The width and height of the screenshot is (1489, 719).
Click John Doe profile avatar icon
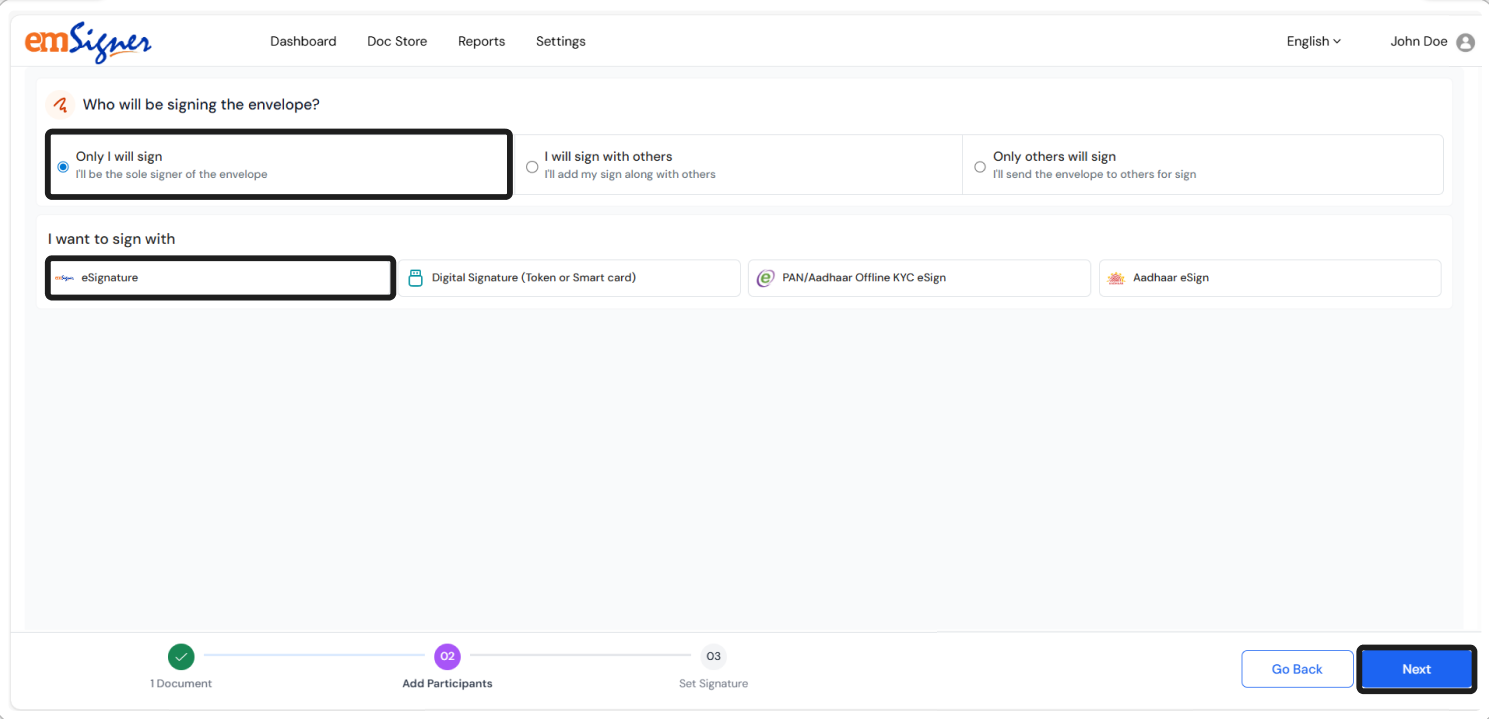pos(1465,42)
